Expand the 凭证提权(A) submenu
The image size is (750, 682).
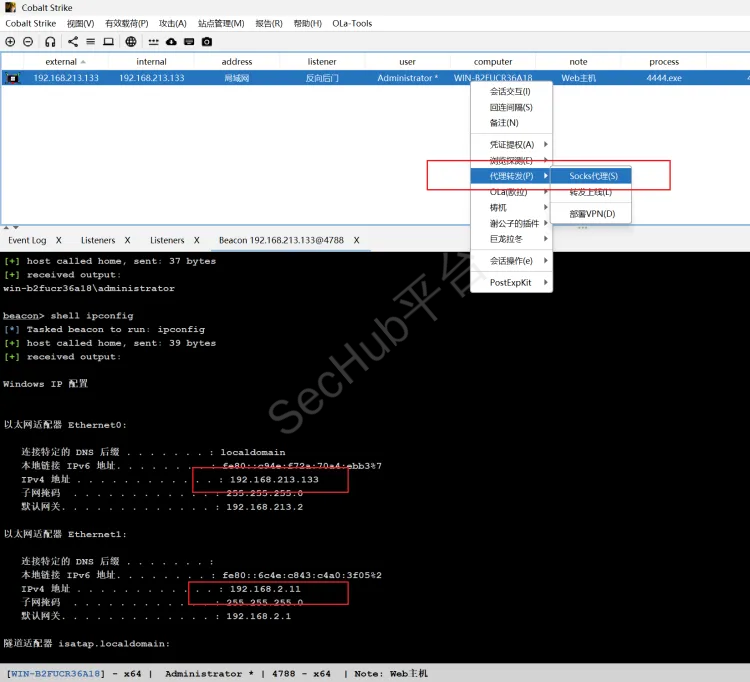point(511,144)
